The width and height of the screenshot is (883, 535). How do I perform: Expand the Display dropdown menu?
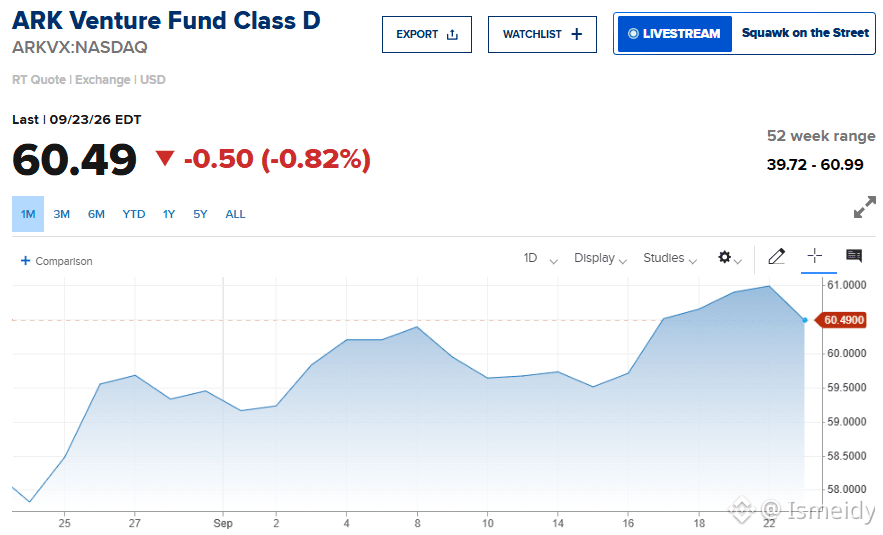600,258
